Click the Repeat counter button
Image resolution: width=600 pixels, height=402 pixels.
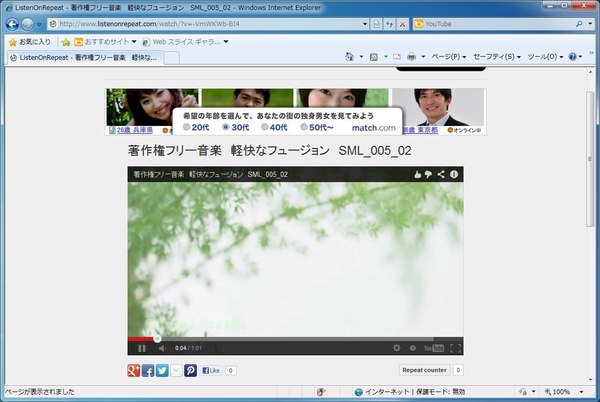tap(424, 370)
